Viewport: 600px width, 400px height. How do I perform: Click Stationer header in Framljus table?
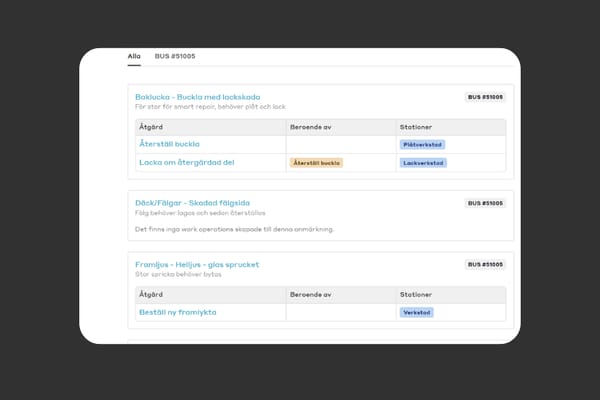click(x=418, y=295)
